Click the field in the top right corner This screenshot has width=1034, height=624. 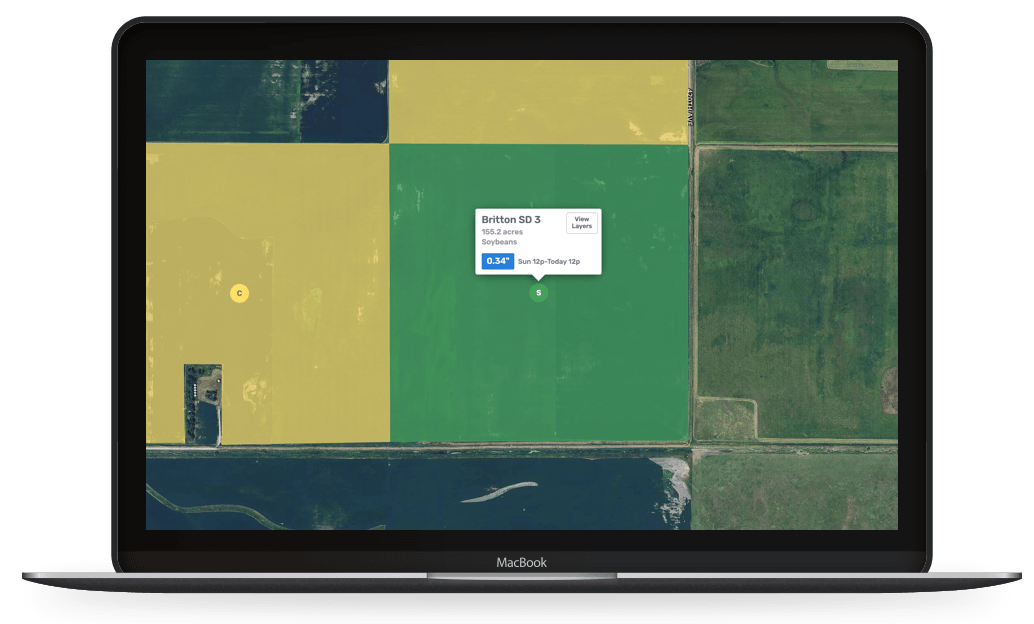[796, 102]
